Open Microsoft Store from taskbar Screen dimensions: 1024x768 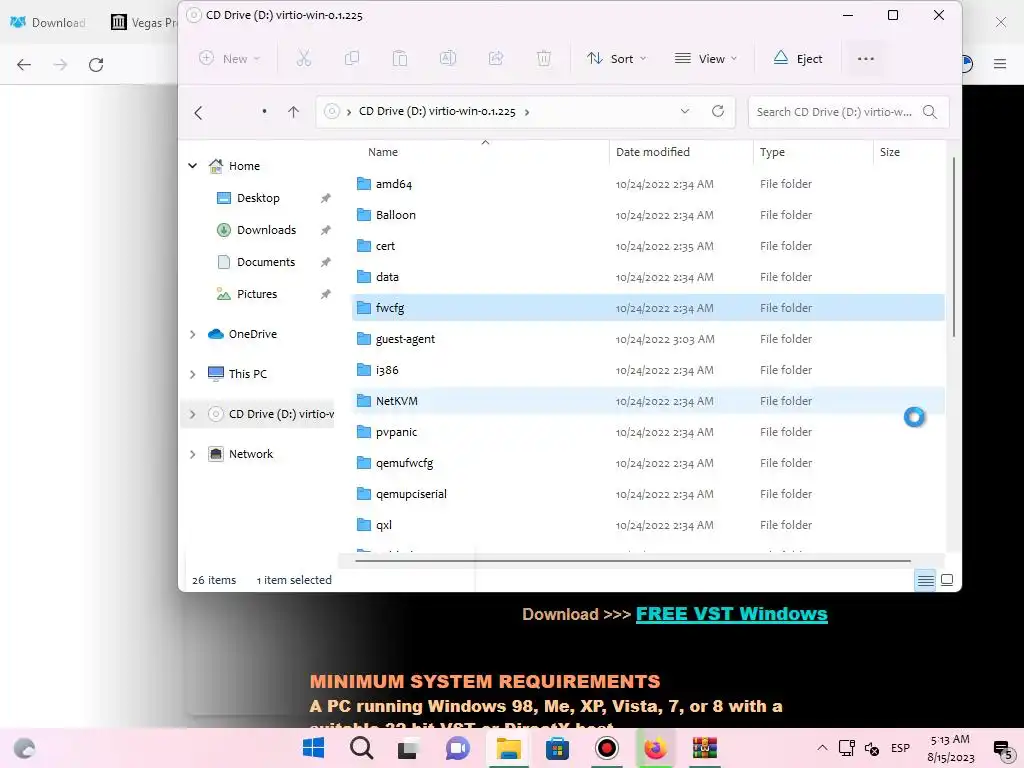point(557,748)
